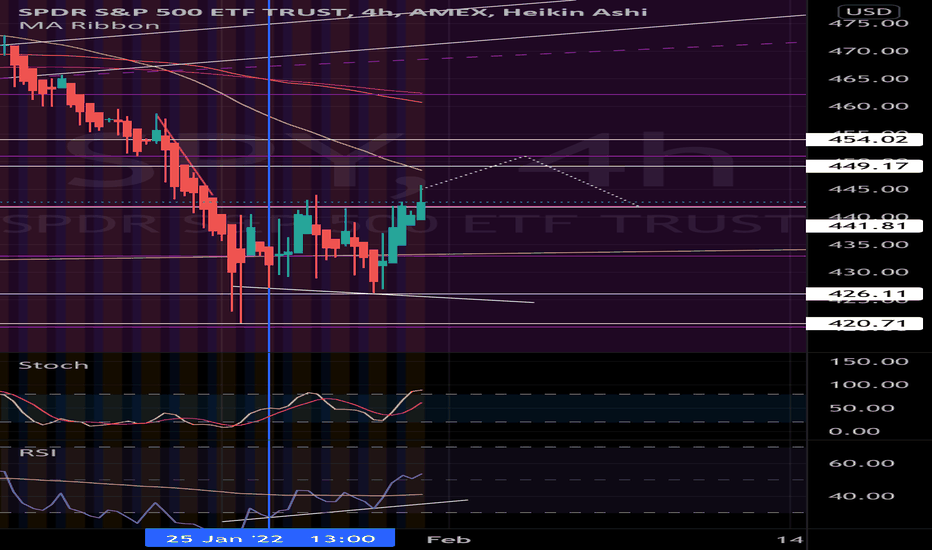Click the 460.00 price axis value

click(x=868, y=106)
